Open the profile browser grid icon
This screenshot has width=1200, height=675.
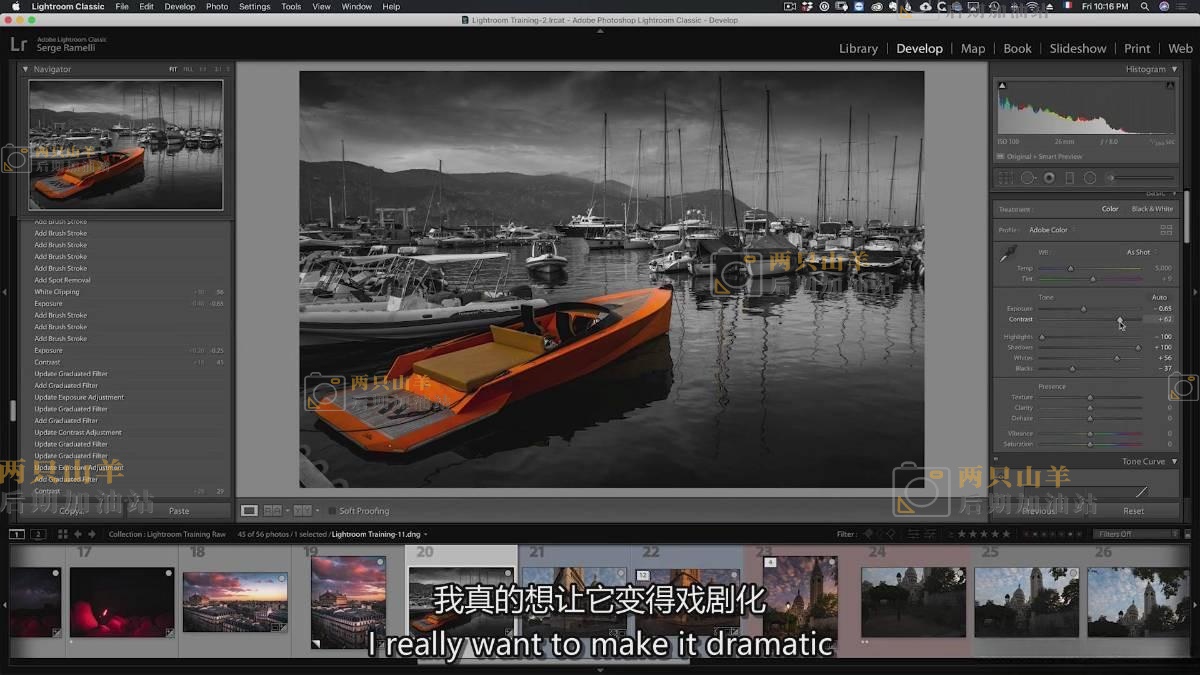point(1166,230)
